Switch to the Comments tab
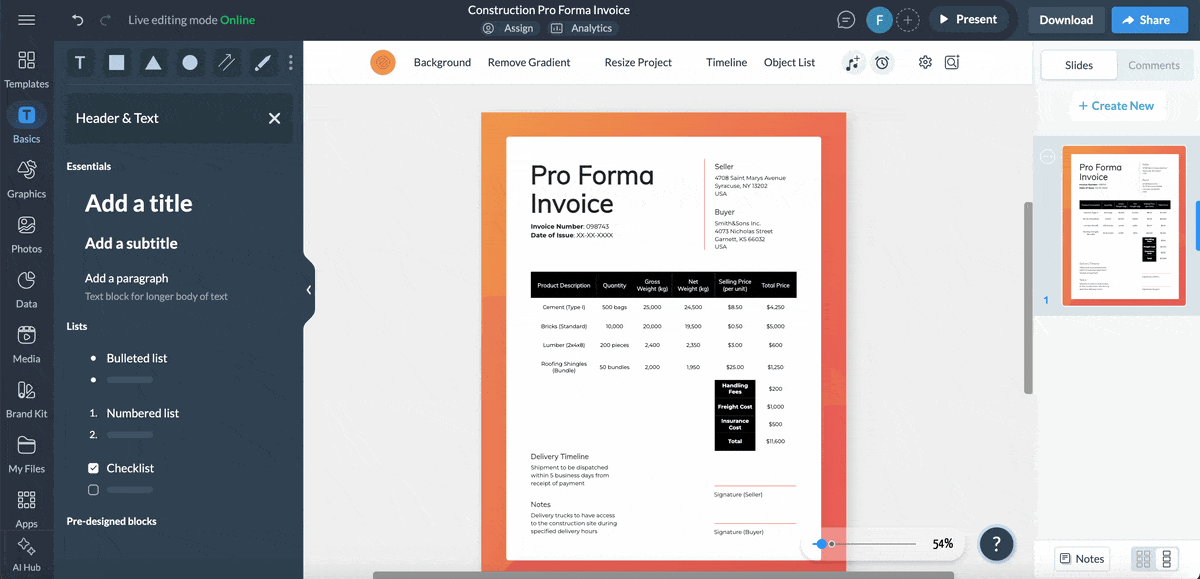The height and width of the screenshot is (579, 1200). (1154, 64)
